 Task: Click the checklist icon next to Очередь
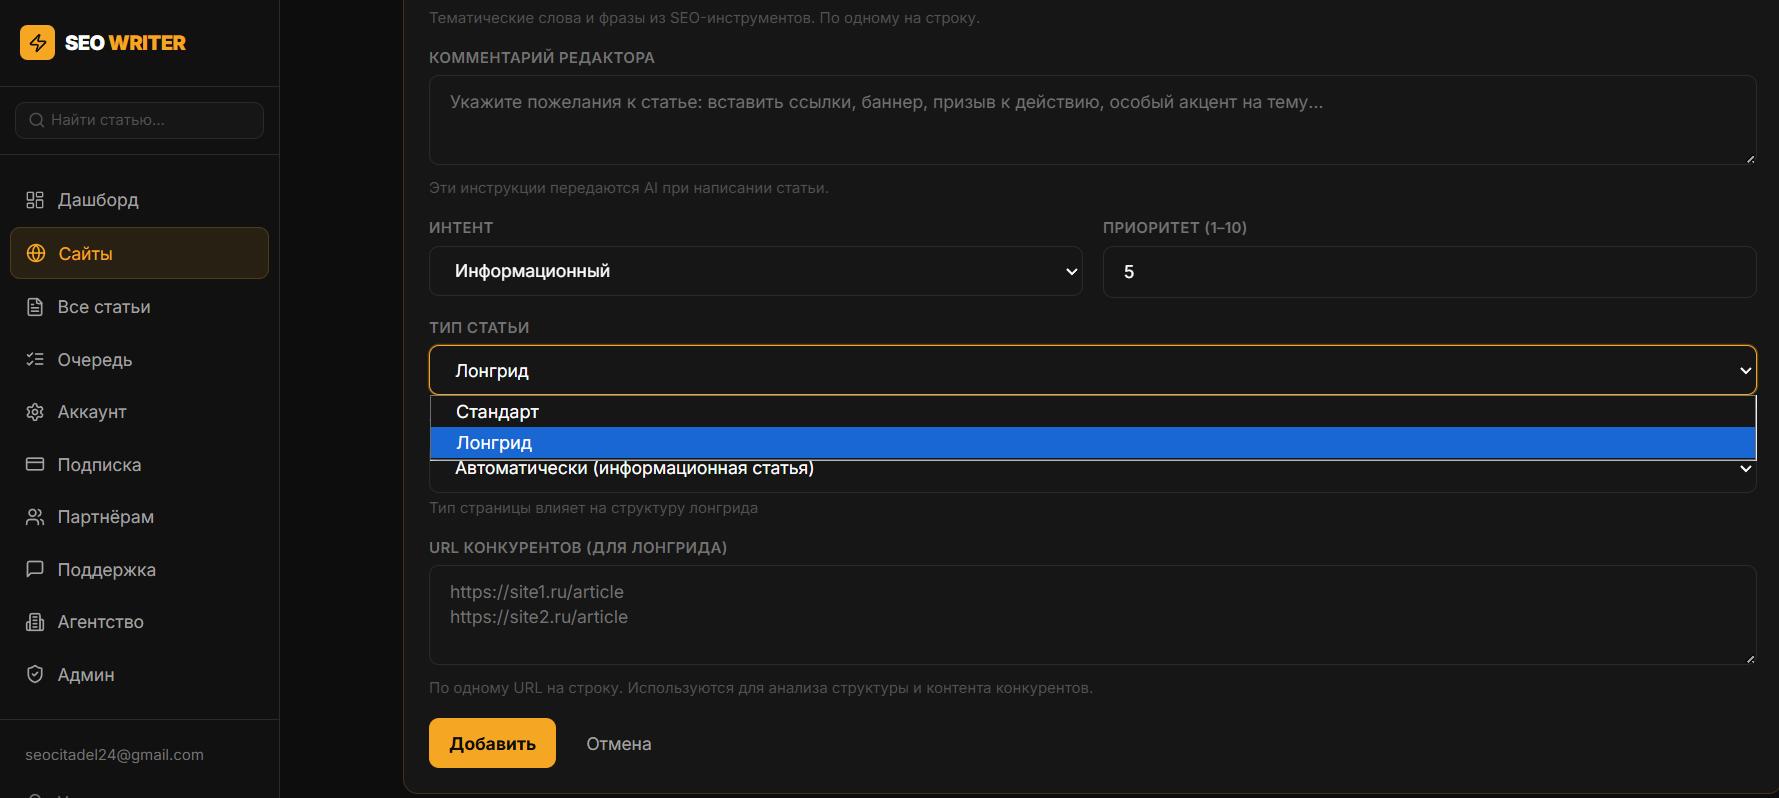[35, 359]
